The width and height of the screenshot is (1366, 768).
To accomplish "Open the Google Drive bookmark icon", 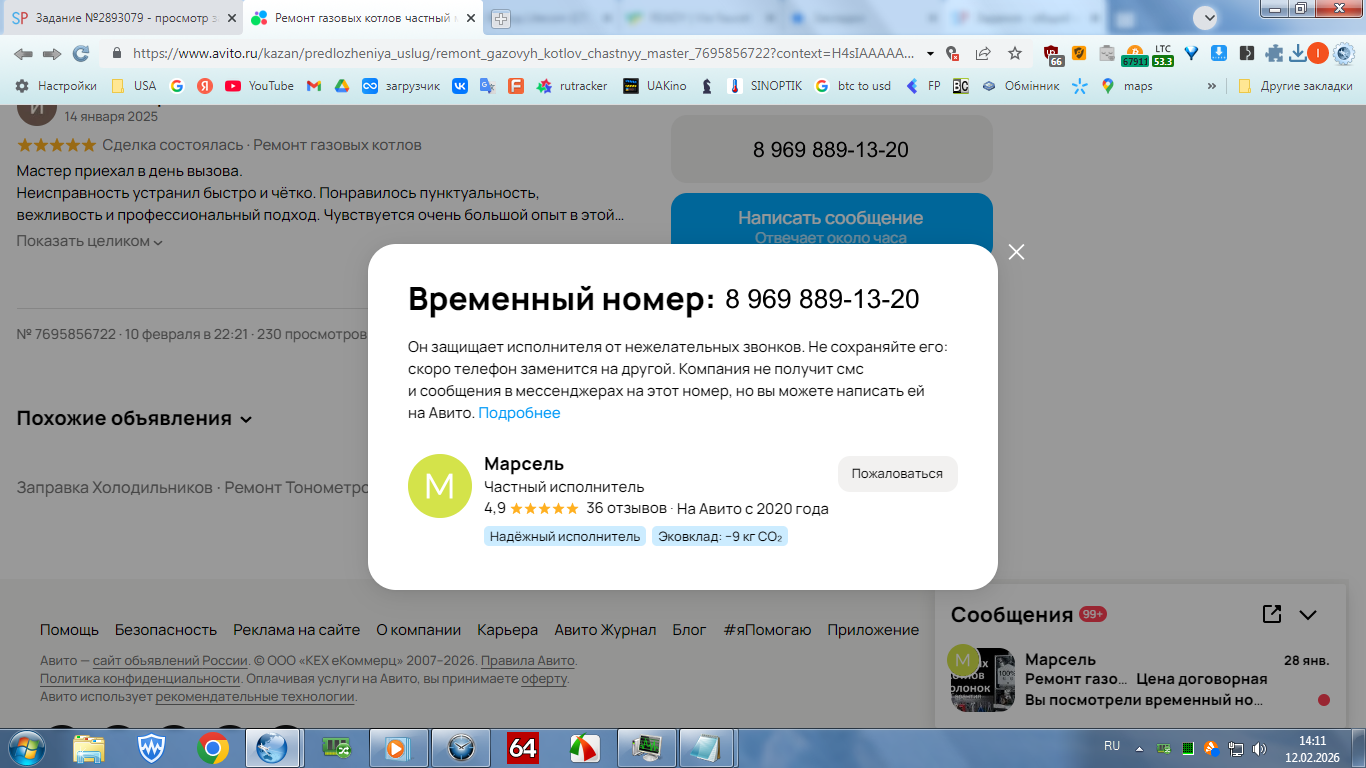I will (341, 86).
